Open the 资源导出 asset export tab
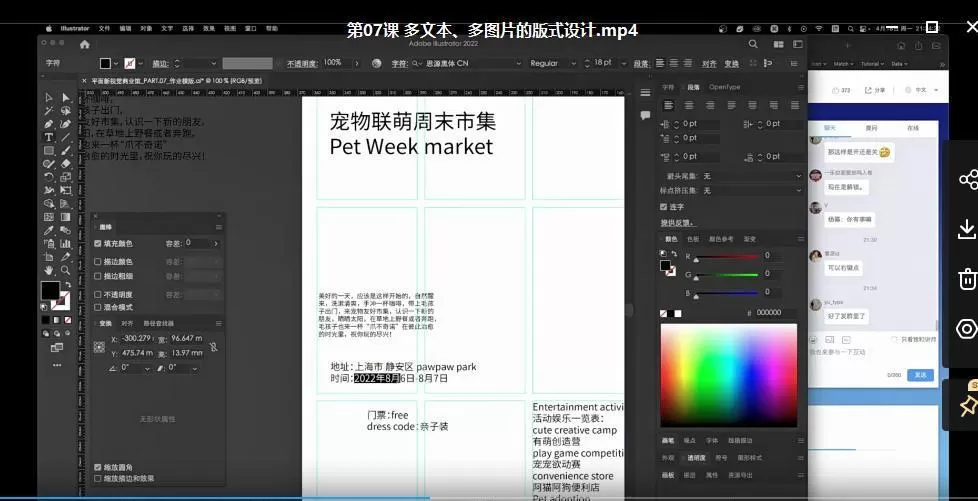 point(740,475)
